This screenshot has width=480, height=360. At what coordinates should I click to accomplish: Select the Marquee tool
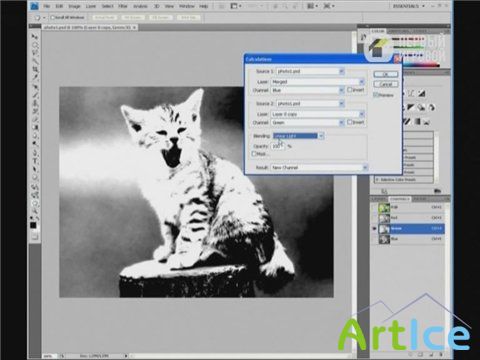tap(35, 45)
